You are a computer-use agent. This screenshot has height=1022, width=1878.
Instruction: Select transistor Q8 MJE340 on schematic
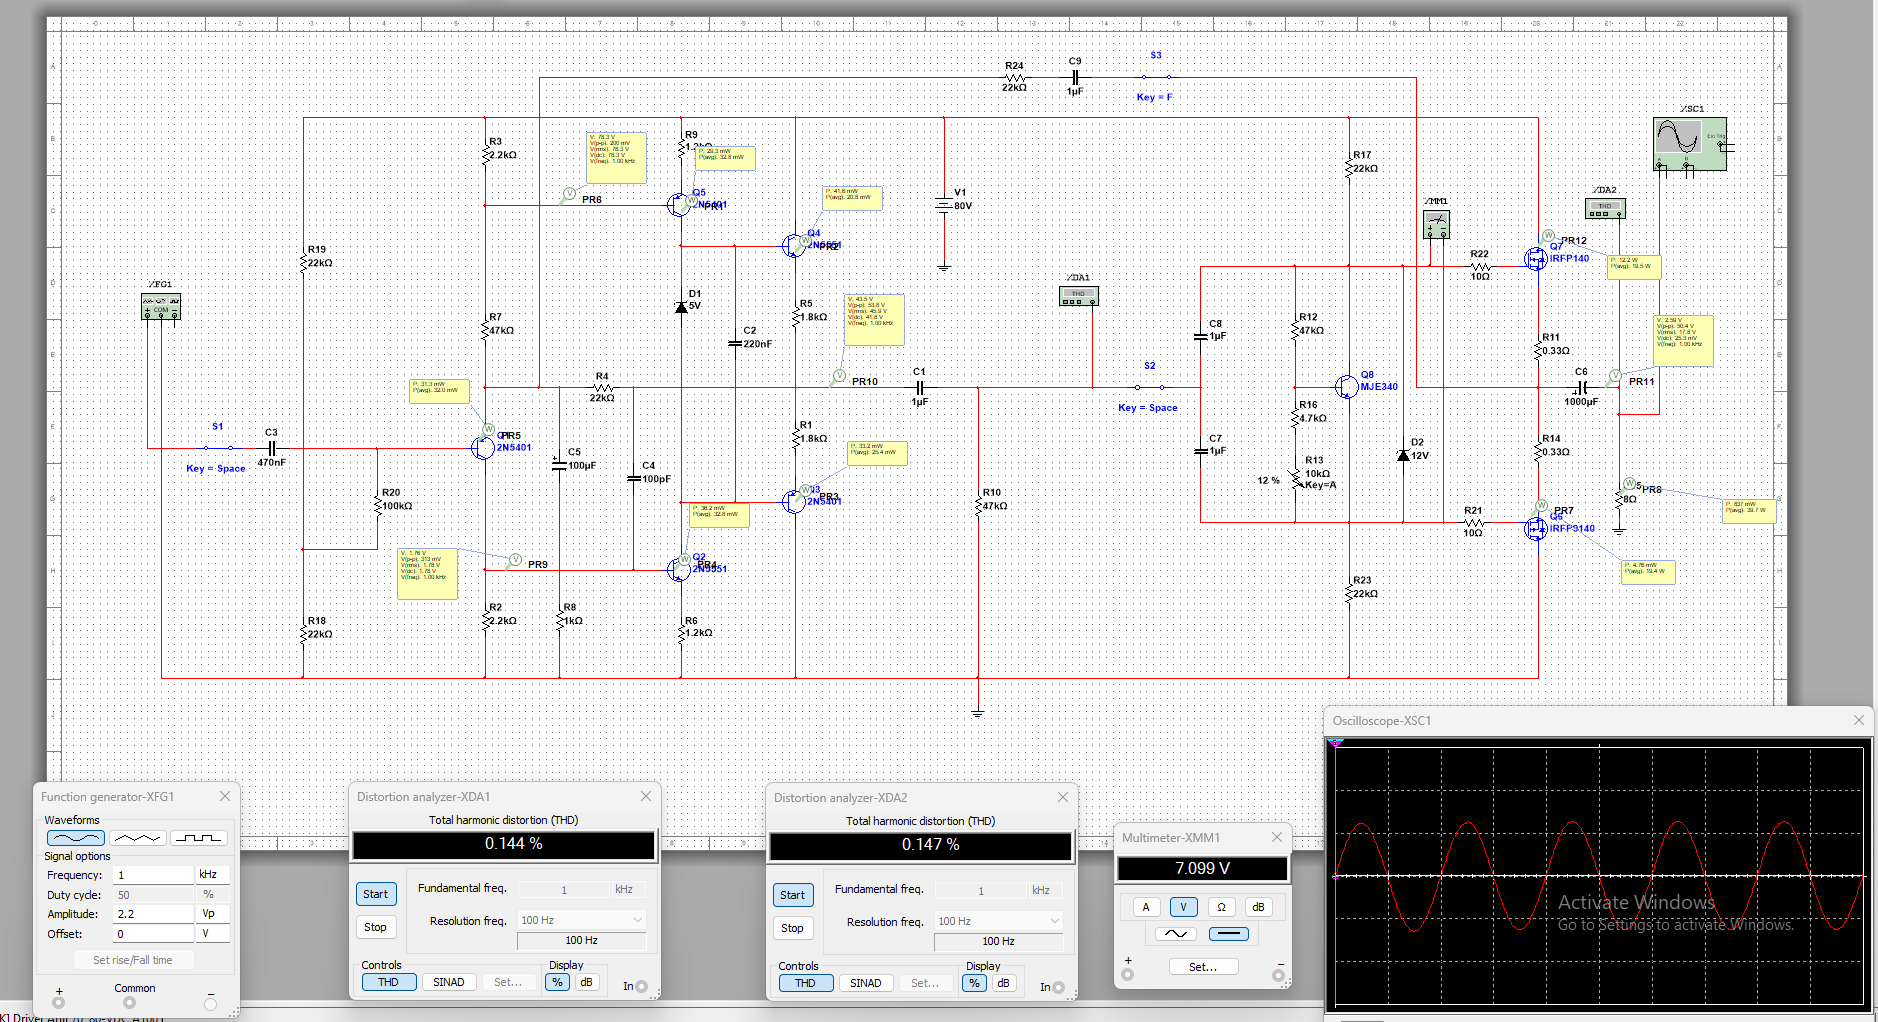pyautogui.click(x=1347, y=386)
